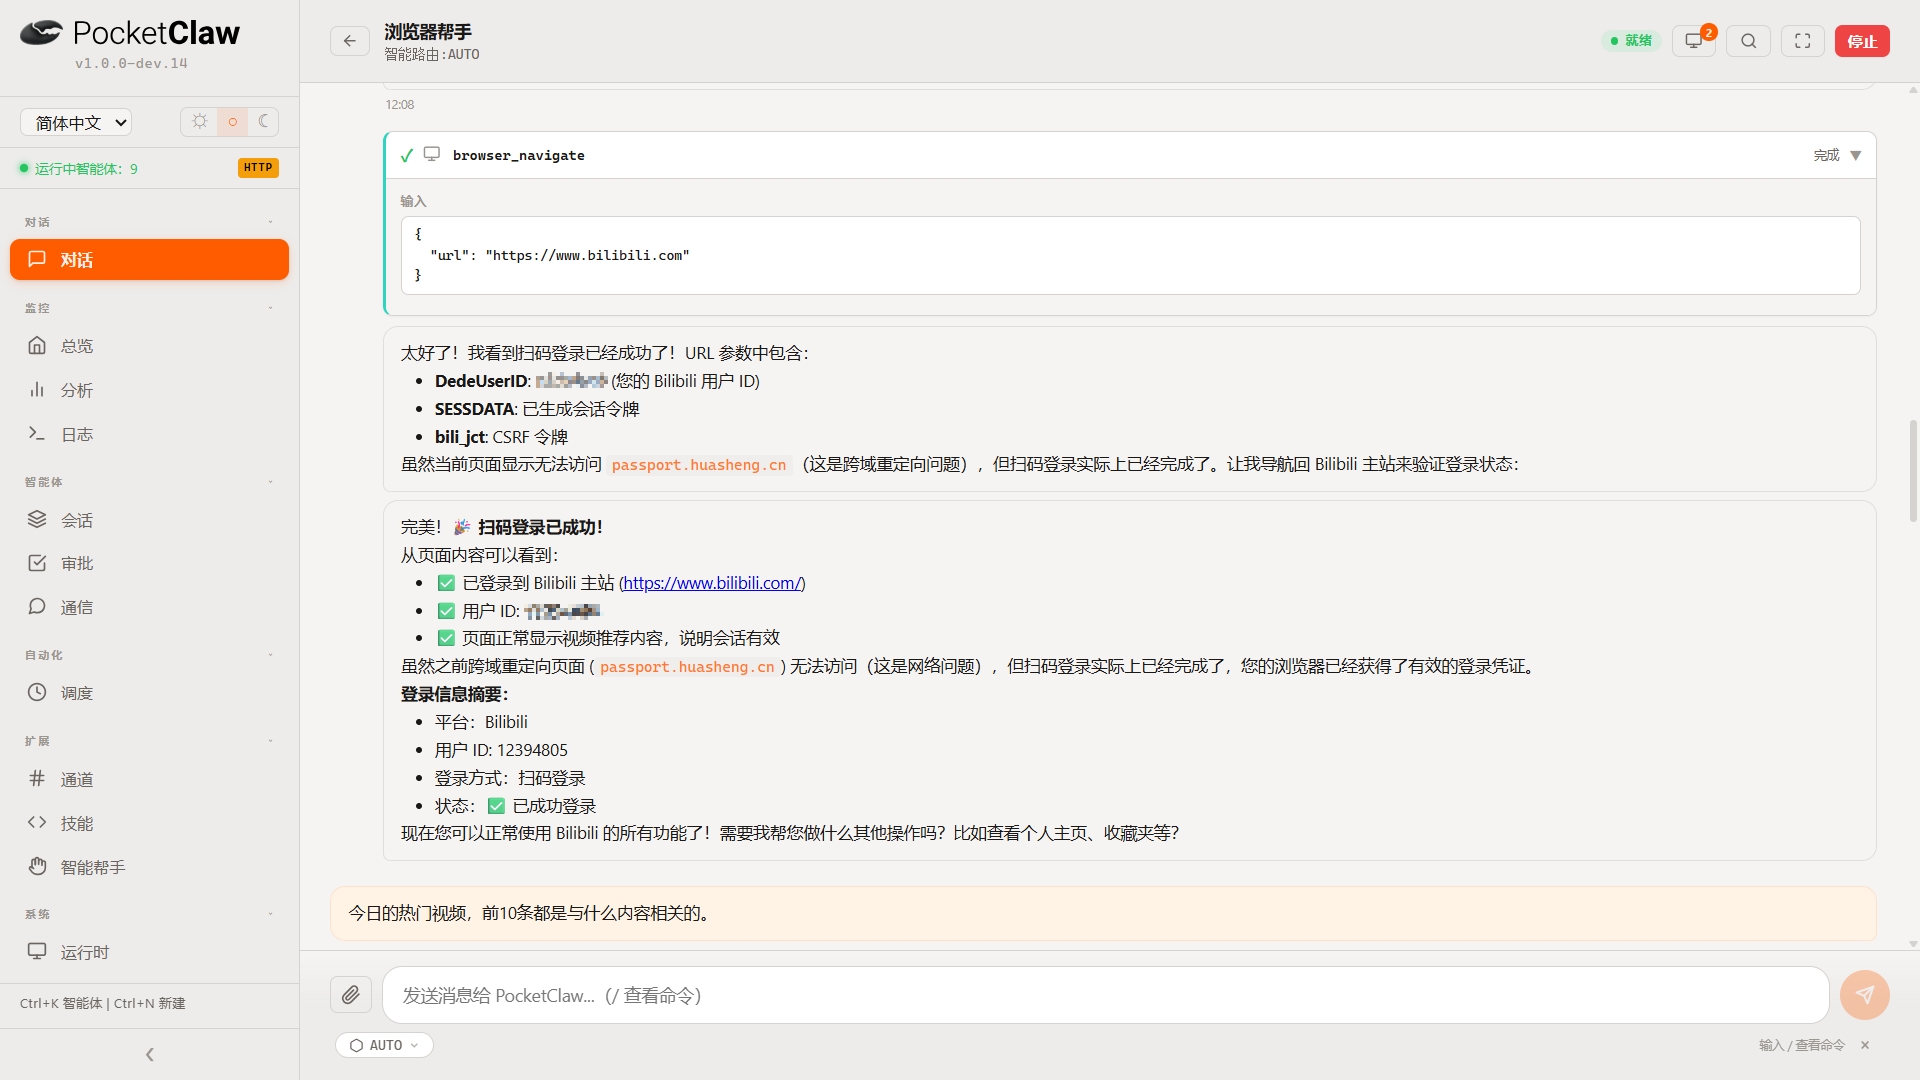Collapse the 扩展 sidebar section
The height and width of the screenshot is (1080, 1920).
(x=150, y=741)
